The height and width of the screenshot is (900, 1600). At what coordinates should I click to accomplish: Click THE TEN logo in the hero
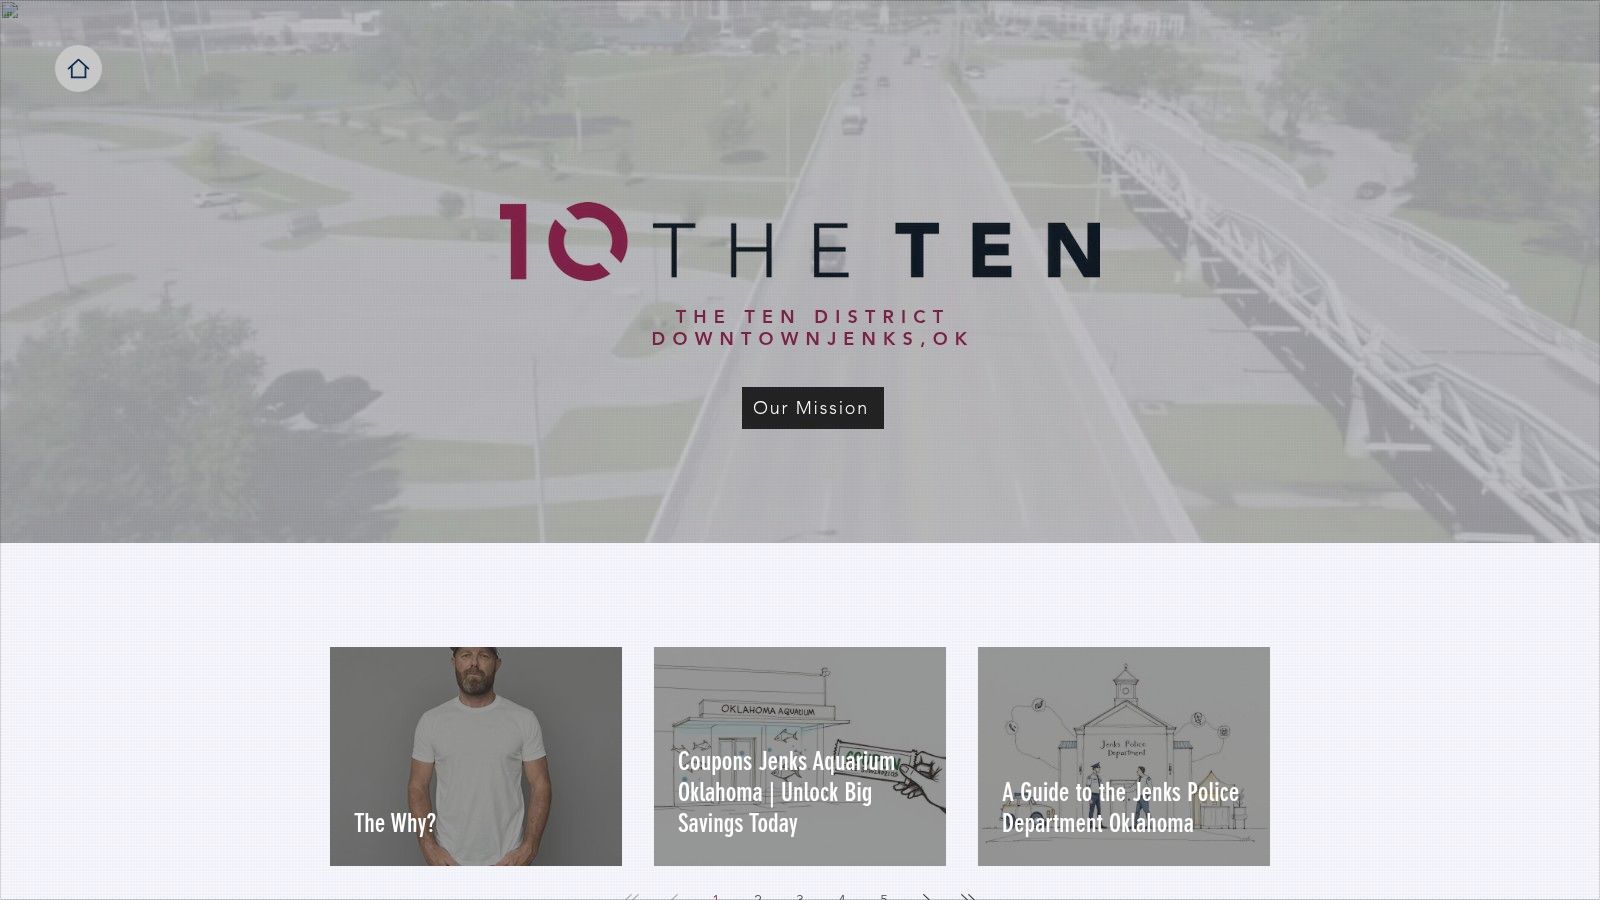tap(800, 242)
